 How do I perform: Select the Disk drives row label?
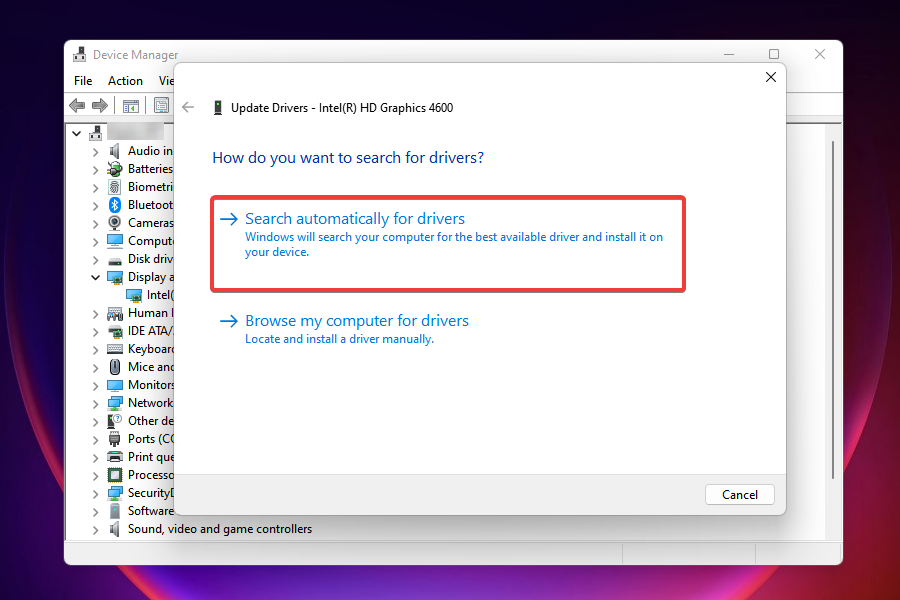pyautogui.click(x=150, y=260)
